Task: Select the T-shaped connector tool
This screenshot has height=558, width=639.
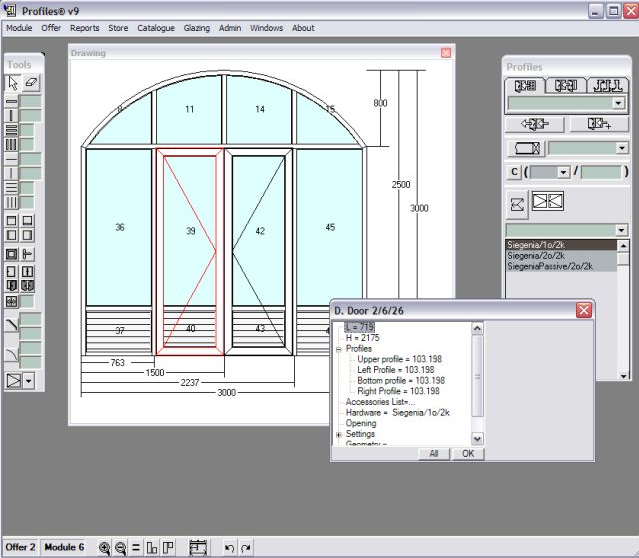Action: pyautogui.click(x=27, y=254)
